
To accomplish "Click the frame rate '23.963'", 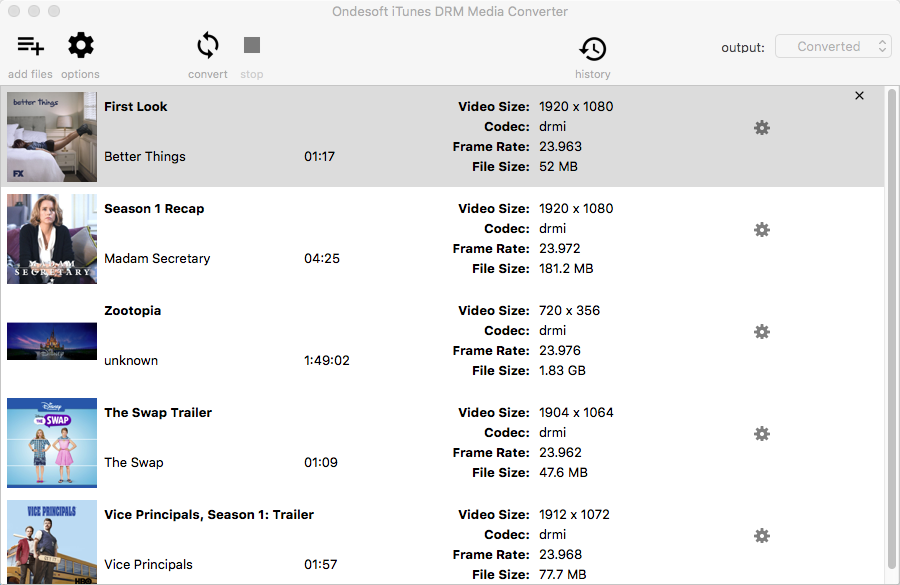I will click(x=560, y=147).
